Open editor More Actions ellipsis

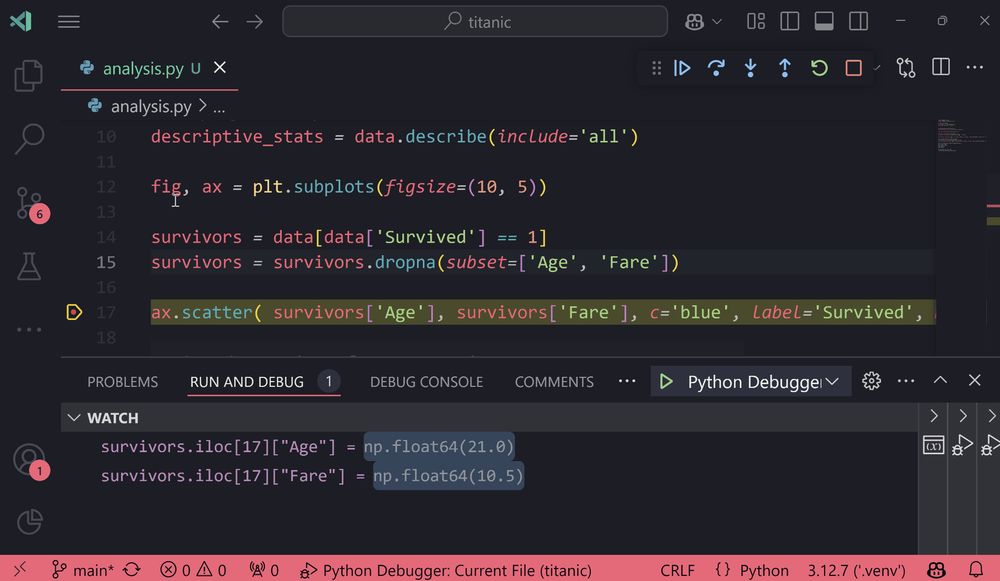tap(974, 67)
